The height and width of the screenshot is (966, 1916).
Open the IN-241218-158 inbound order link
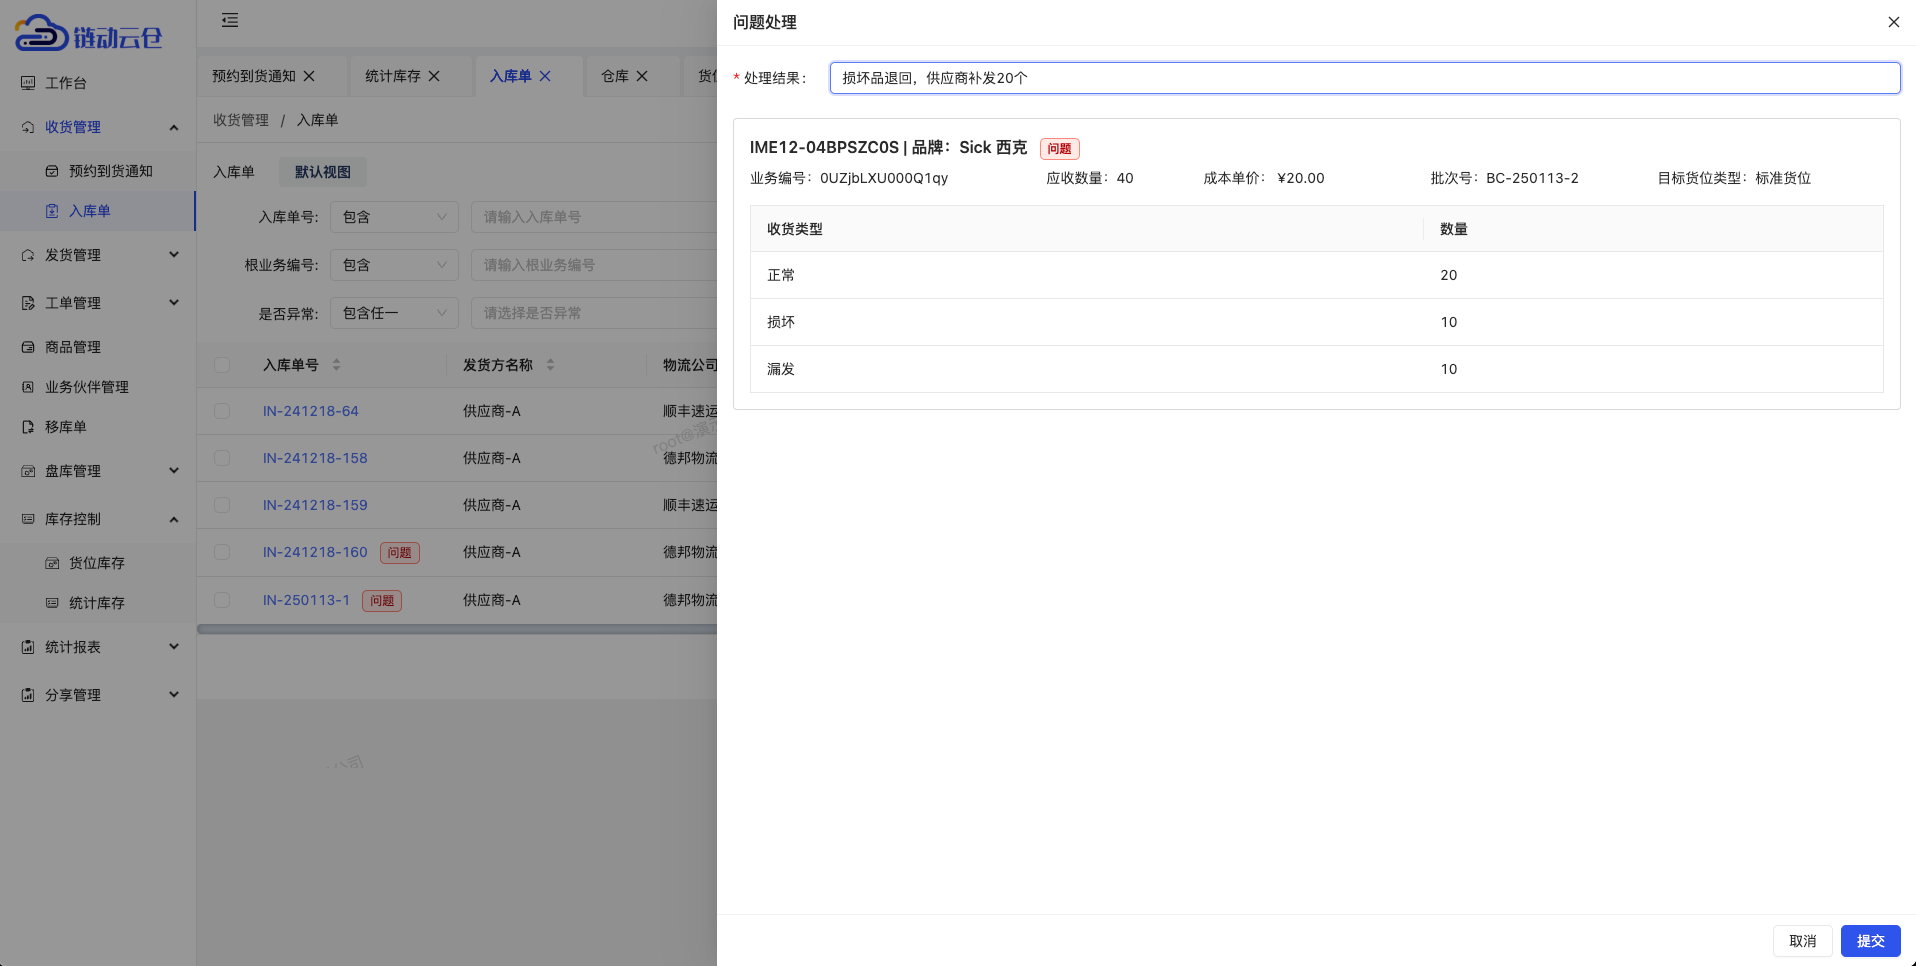(315, 458)
